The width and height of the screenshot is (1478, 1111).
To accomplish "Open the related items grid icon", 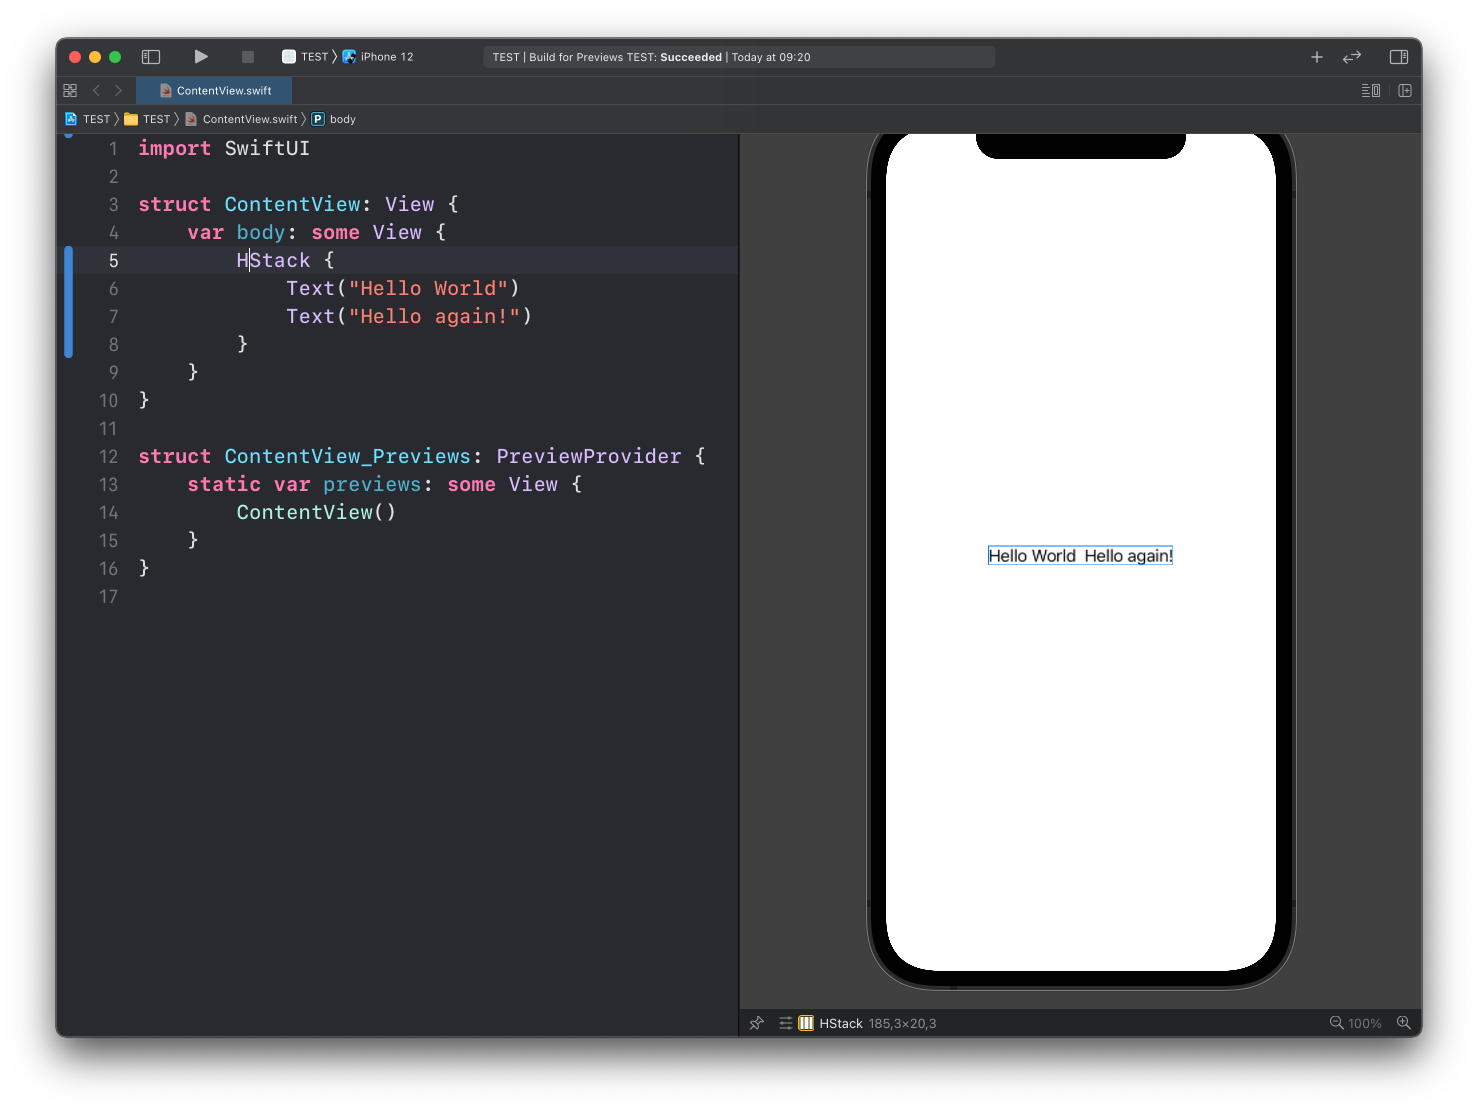I will [x=70, y=90].
